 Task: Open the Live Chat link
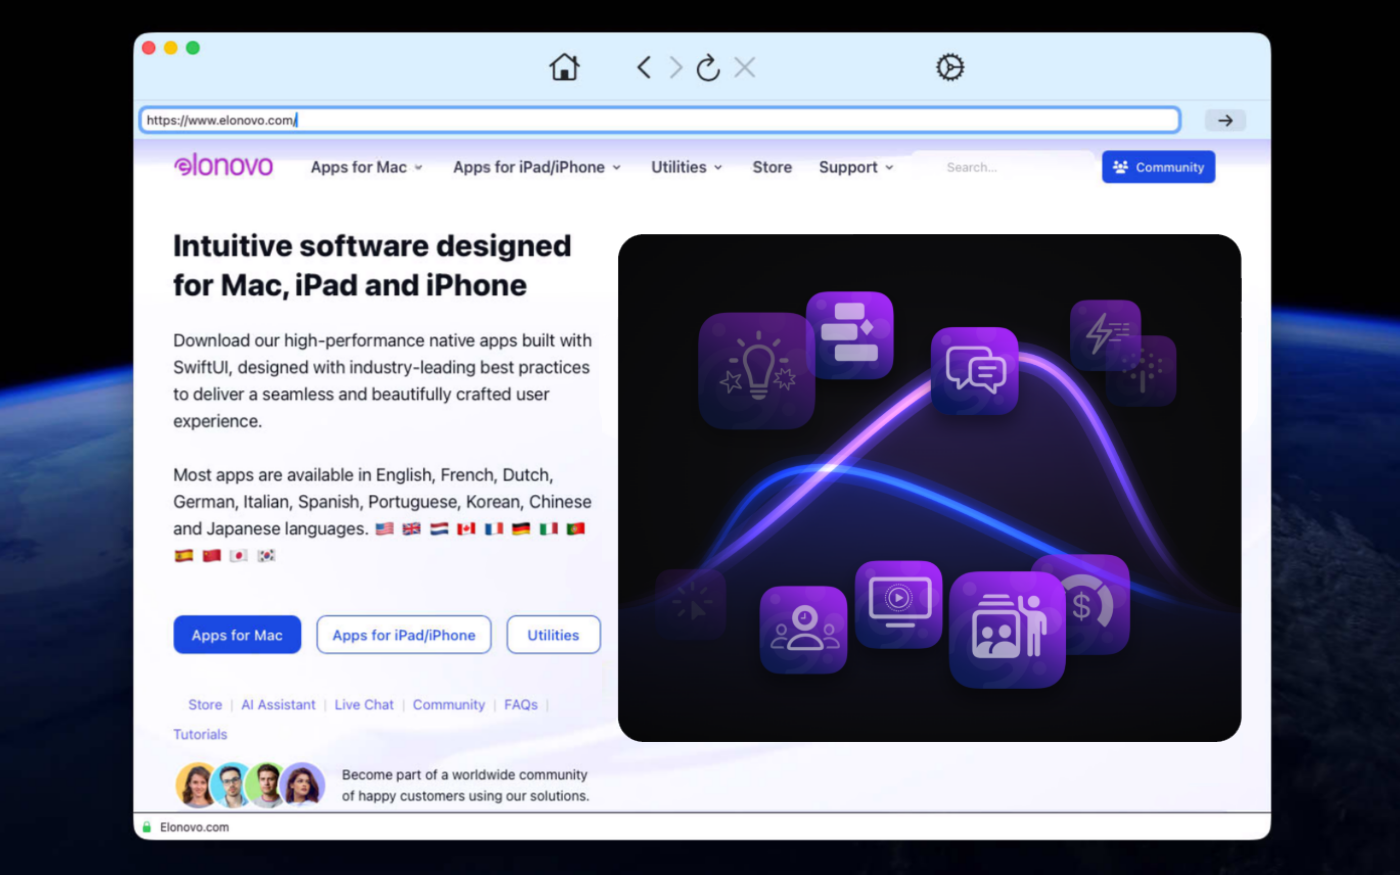pyautogui.click(x=364, y=705)
